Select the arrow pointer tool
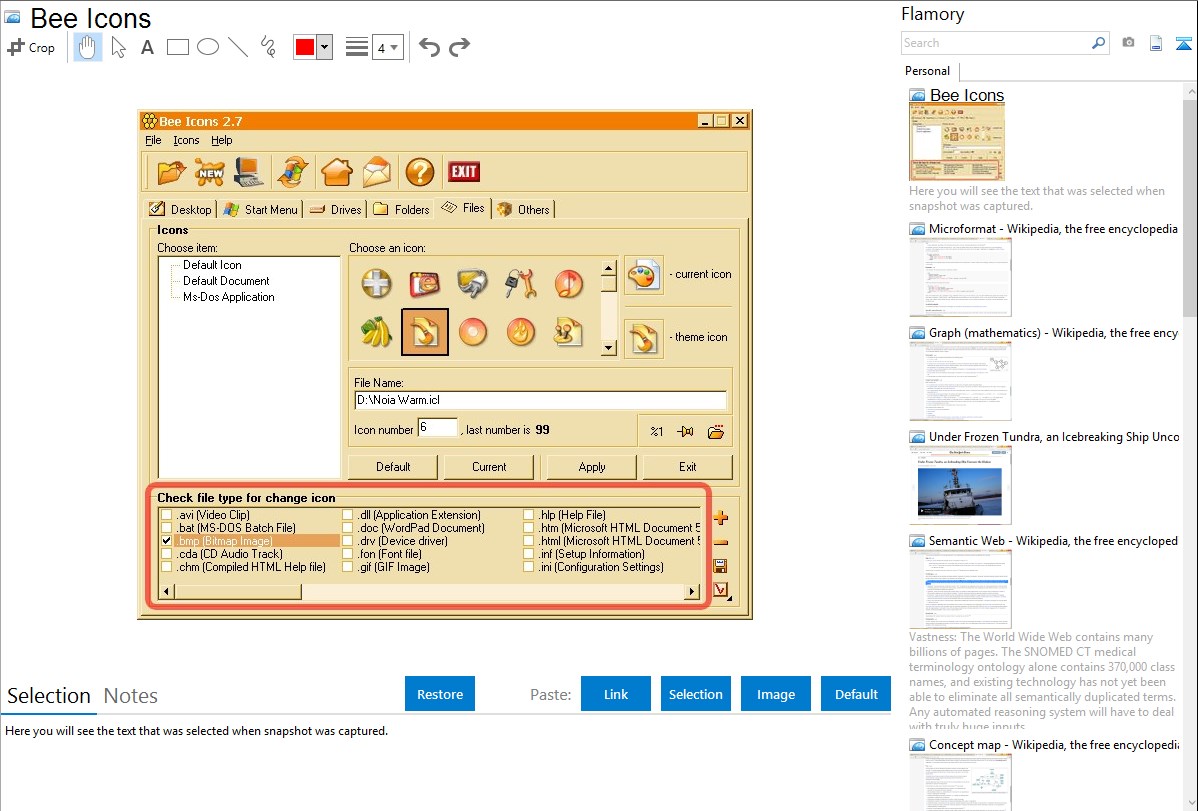Image resolution: width=1198 pixels, height=811 pixels. click(x=118, y=47)
